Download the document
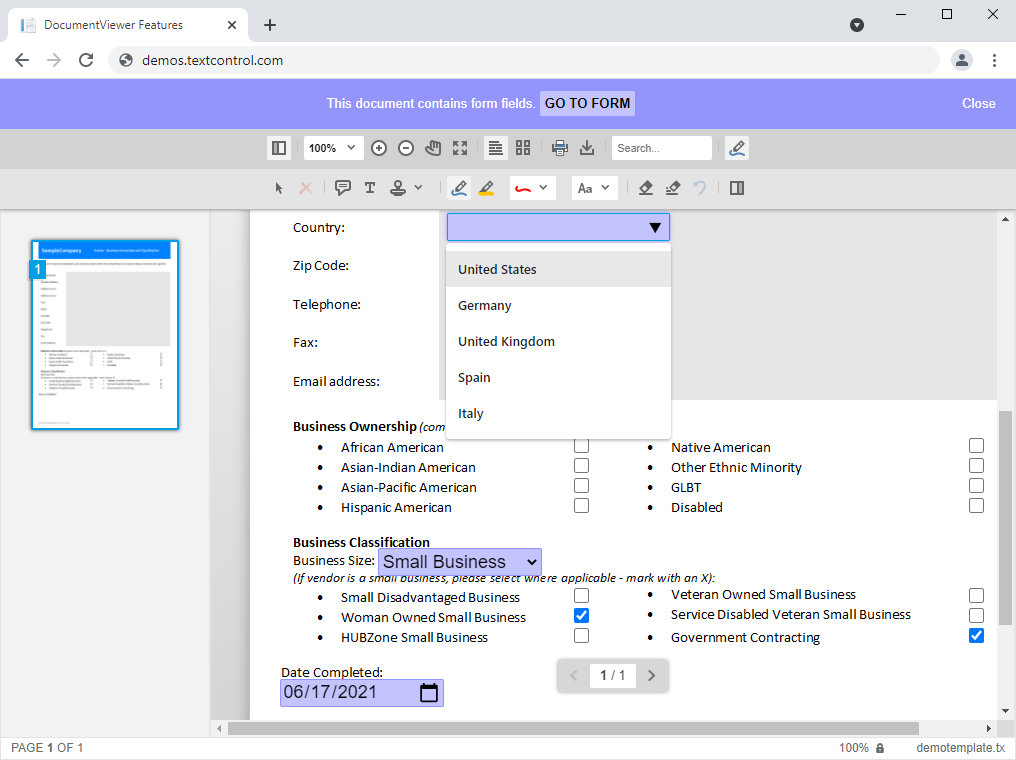1016x760 pixels. click(x=587, y=148)
